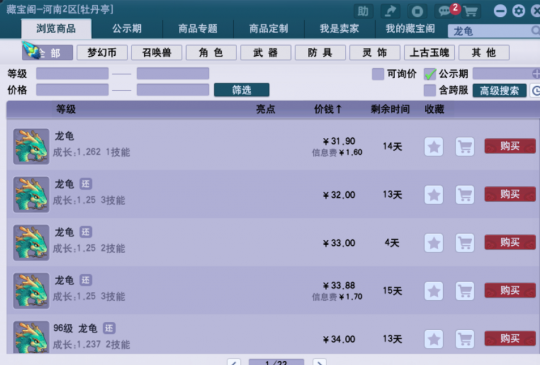Click the 助 helper icon in title bar

[x=363, y=11]
